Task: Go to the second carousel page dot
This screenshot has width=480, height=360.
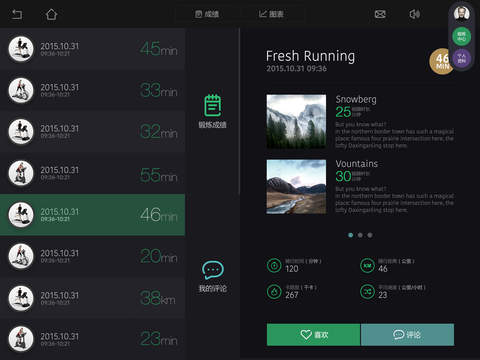Action: [360, 235]
